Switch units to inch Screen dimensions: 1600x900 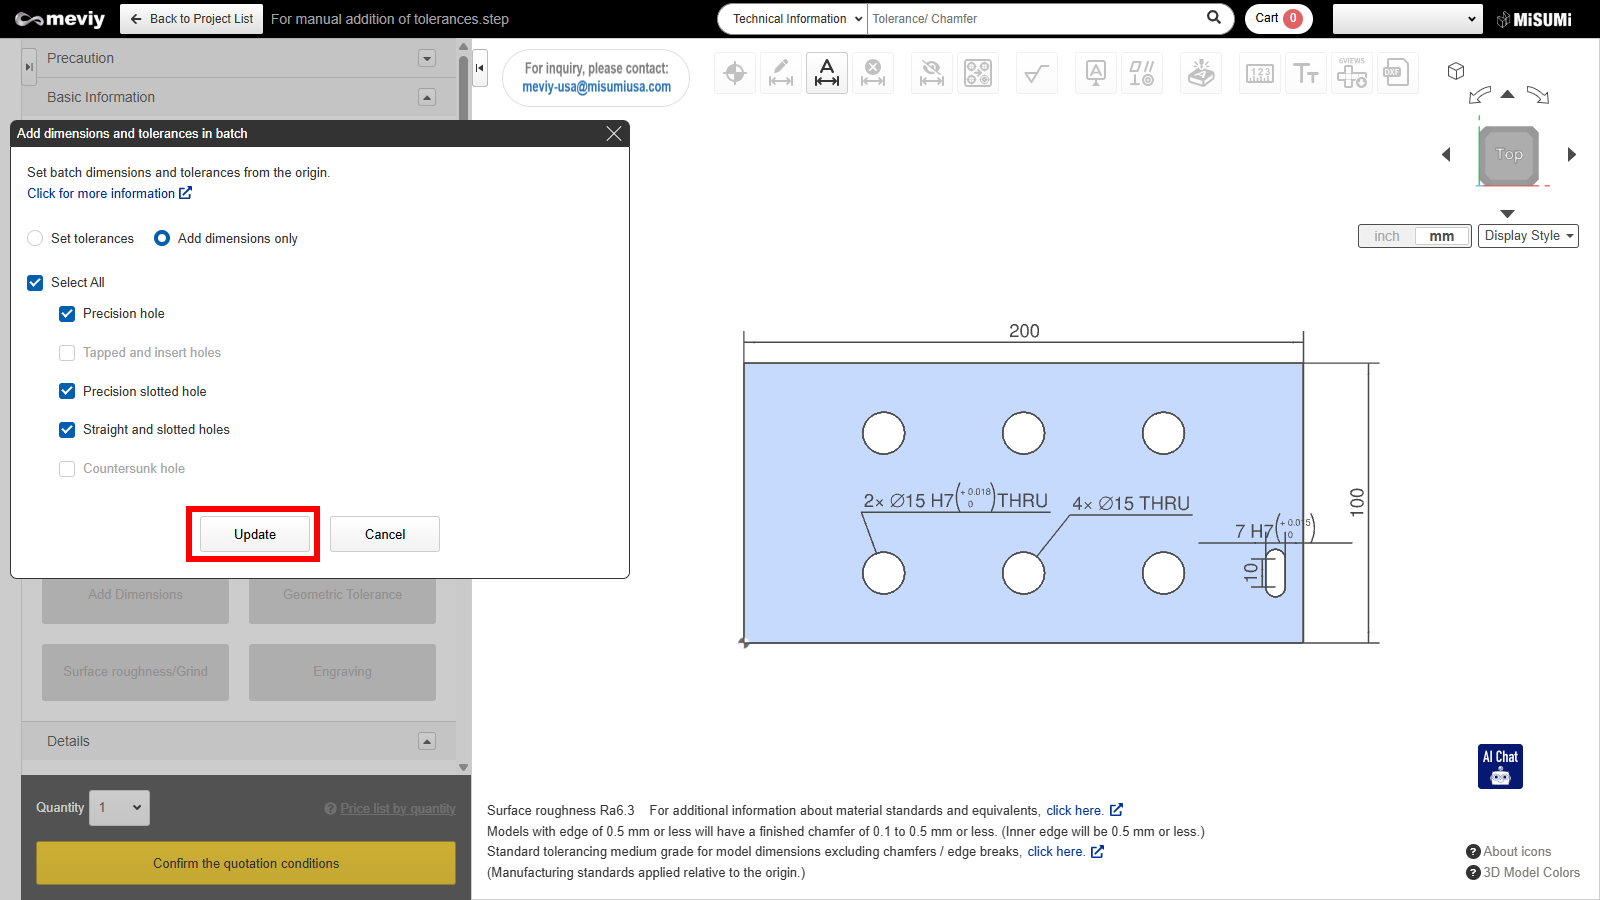click(x=1386, y=236)
